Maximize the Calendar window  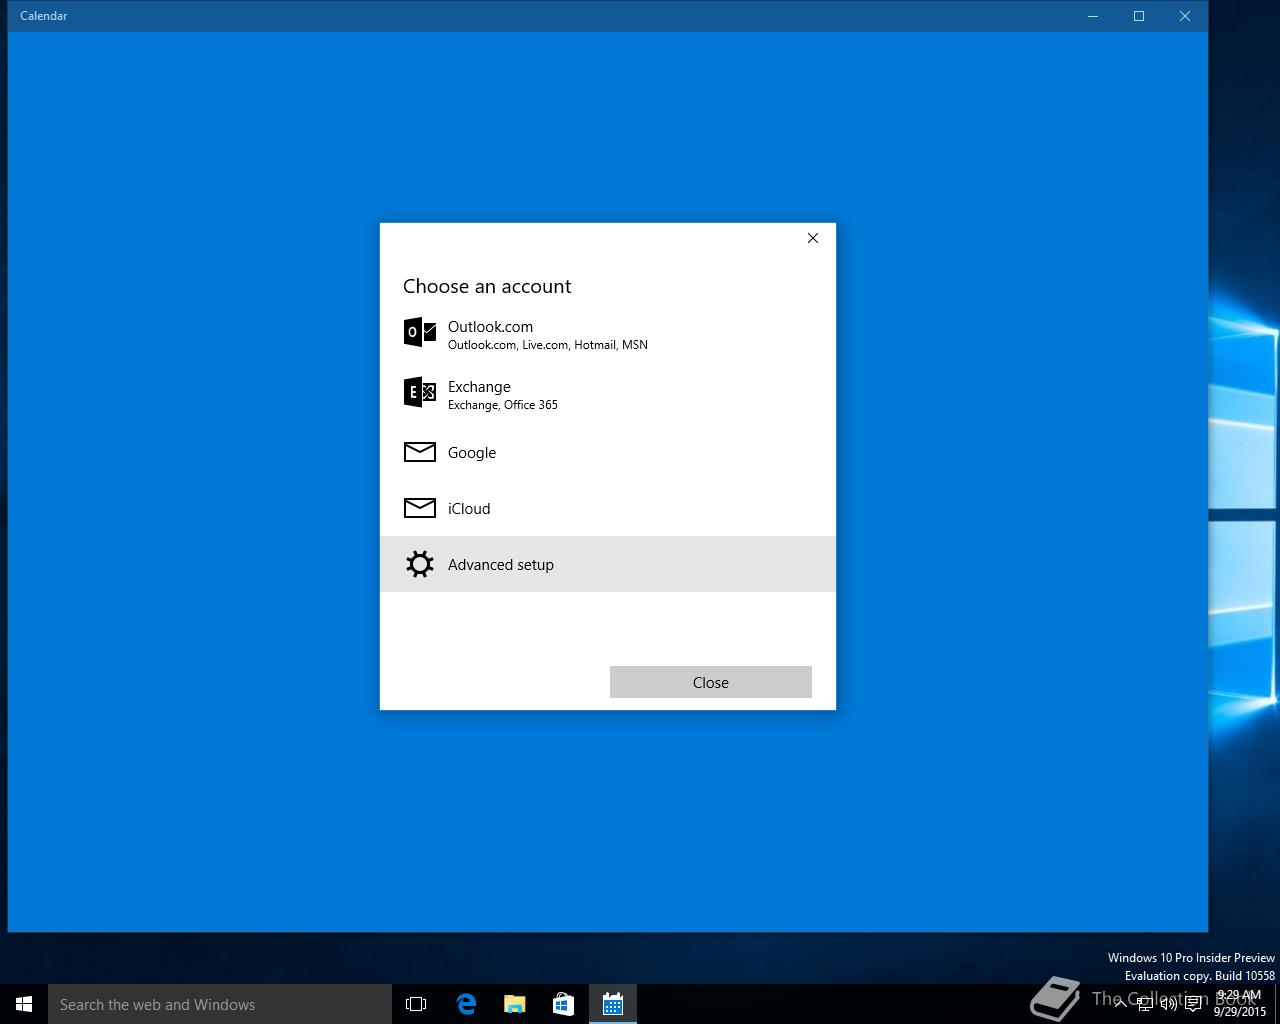click(1139, 16)
